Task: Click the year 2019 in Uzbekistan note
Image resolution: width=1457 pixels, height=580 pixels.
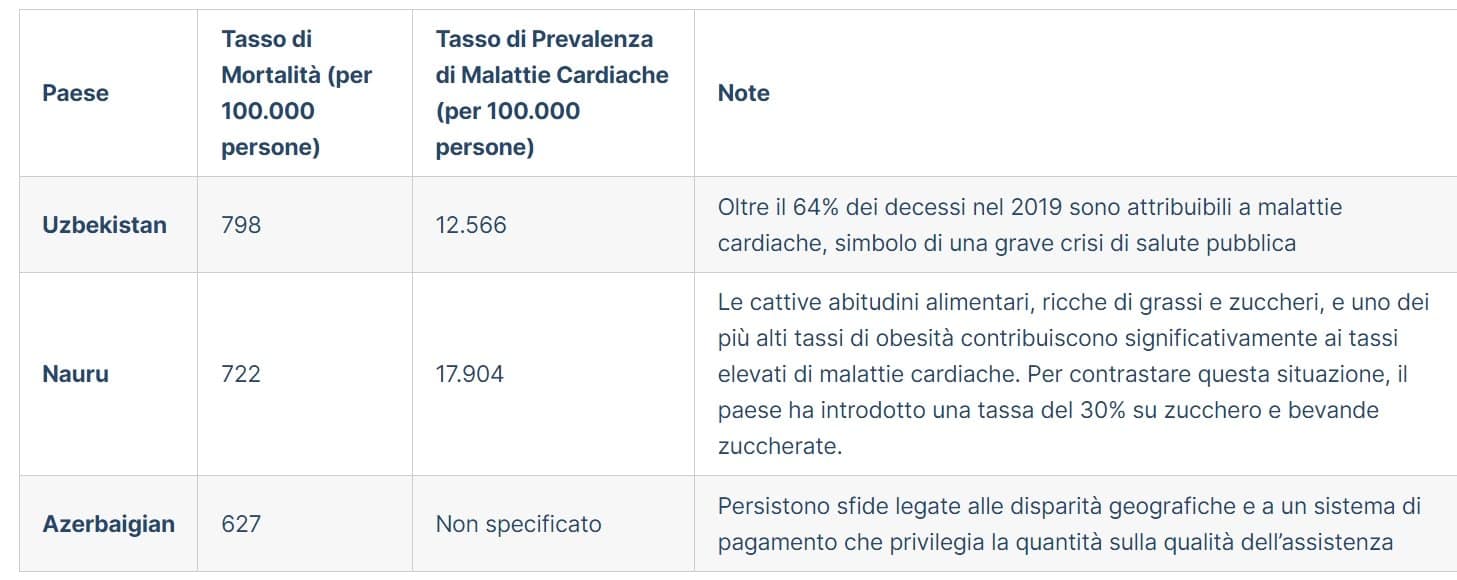Action: [x=1036, y=207]
